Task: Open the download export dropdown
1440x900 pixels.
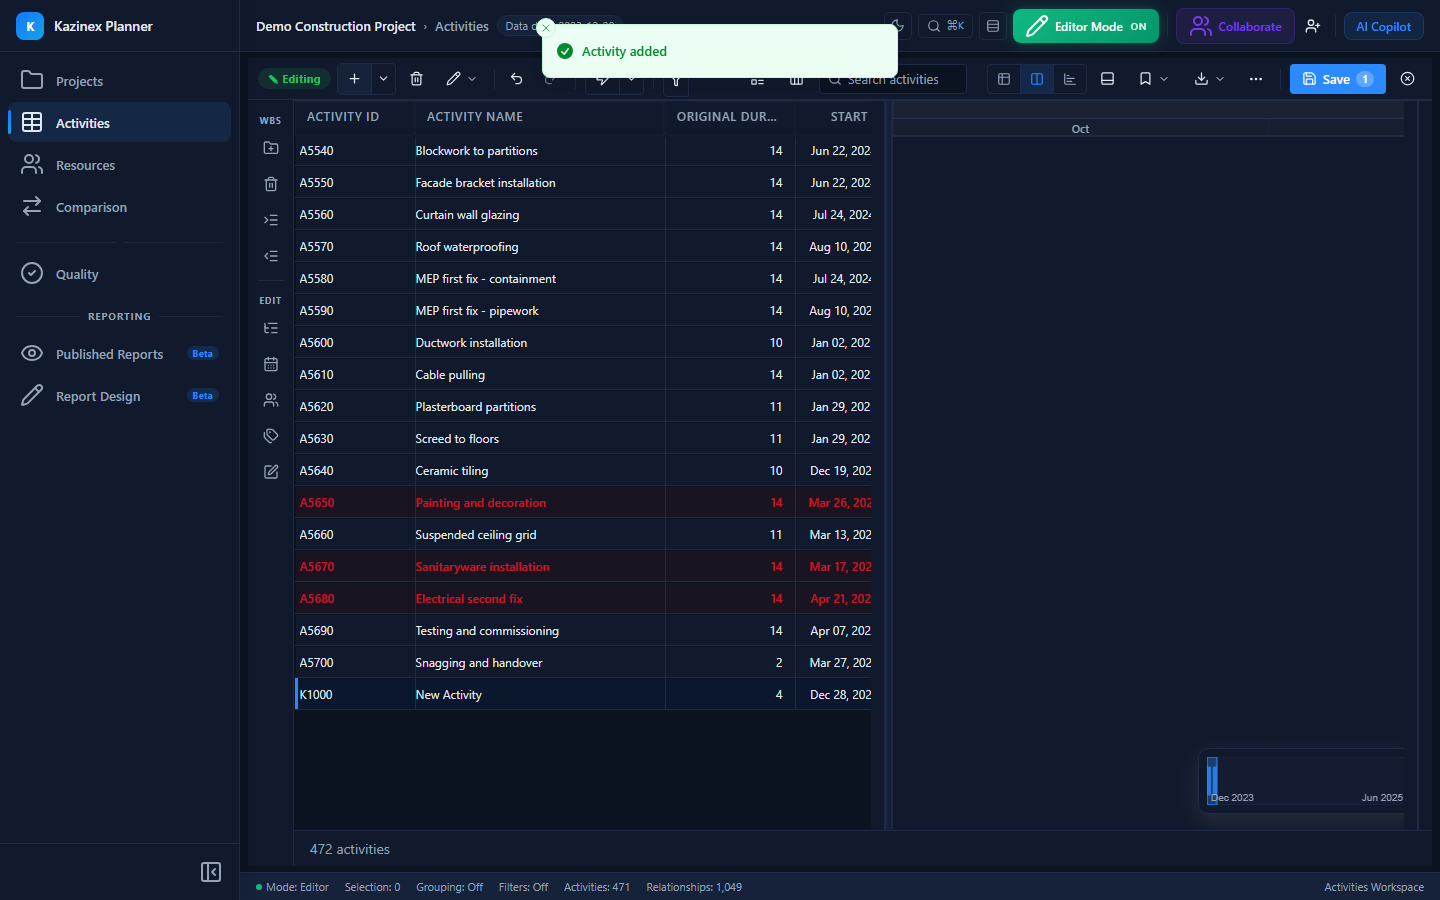Action: coord(1209,79)
